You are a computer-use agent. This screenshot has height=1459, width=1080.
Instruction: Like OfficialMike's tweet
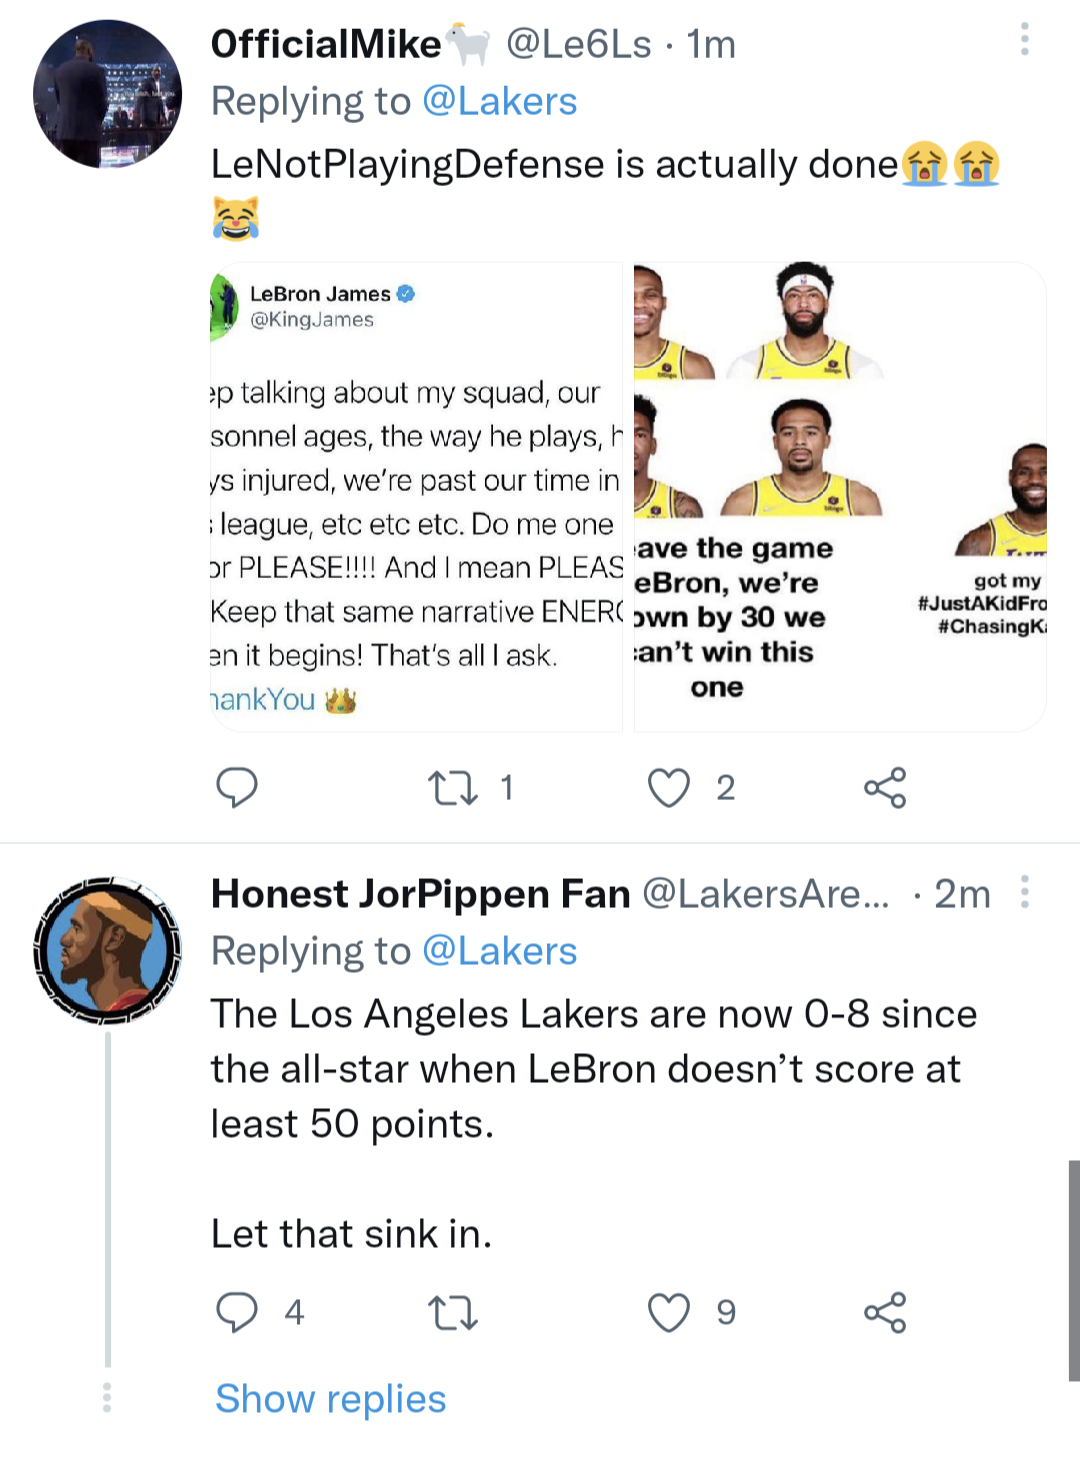coord(670,787)
